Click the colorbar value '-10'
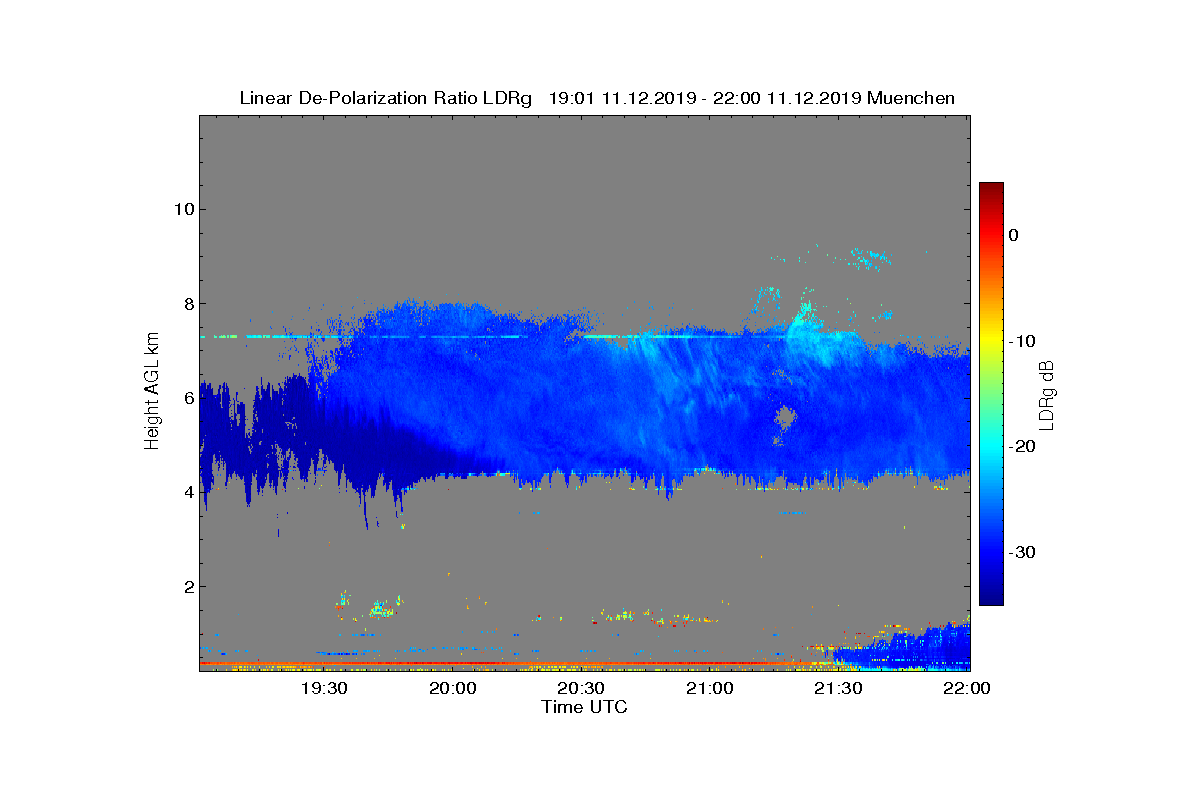This screenshot has height=800, width=1200. point(1020,341)
